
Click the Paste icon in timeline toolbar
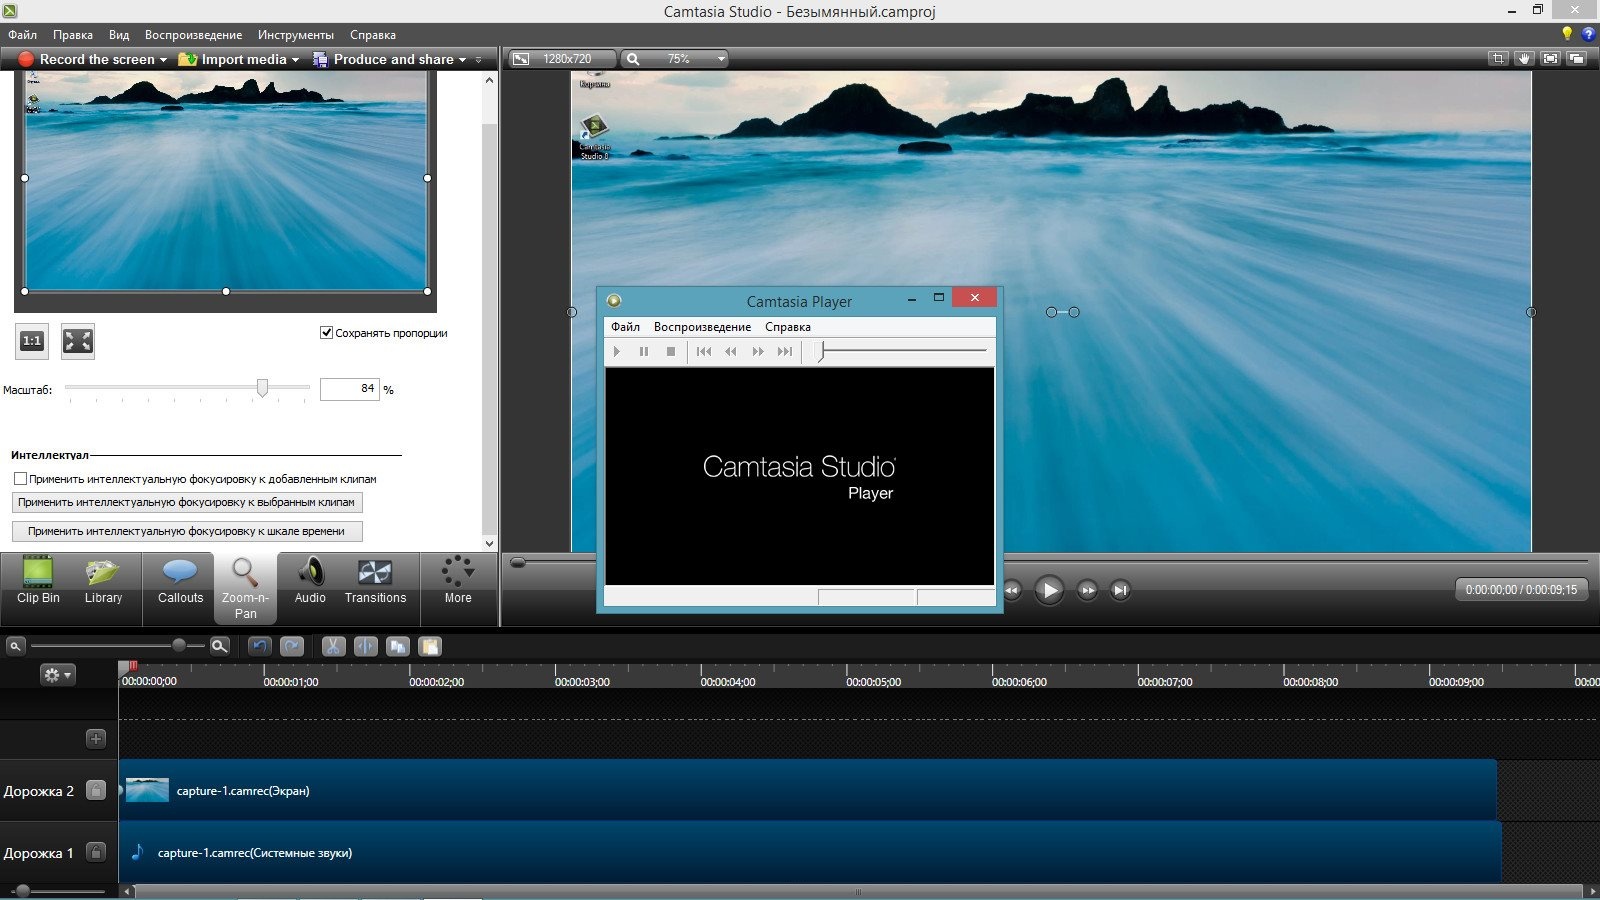point(430,646)
